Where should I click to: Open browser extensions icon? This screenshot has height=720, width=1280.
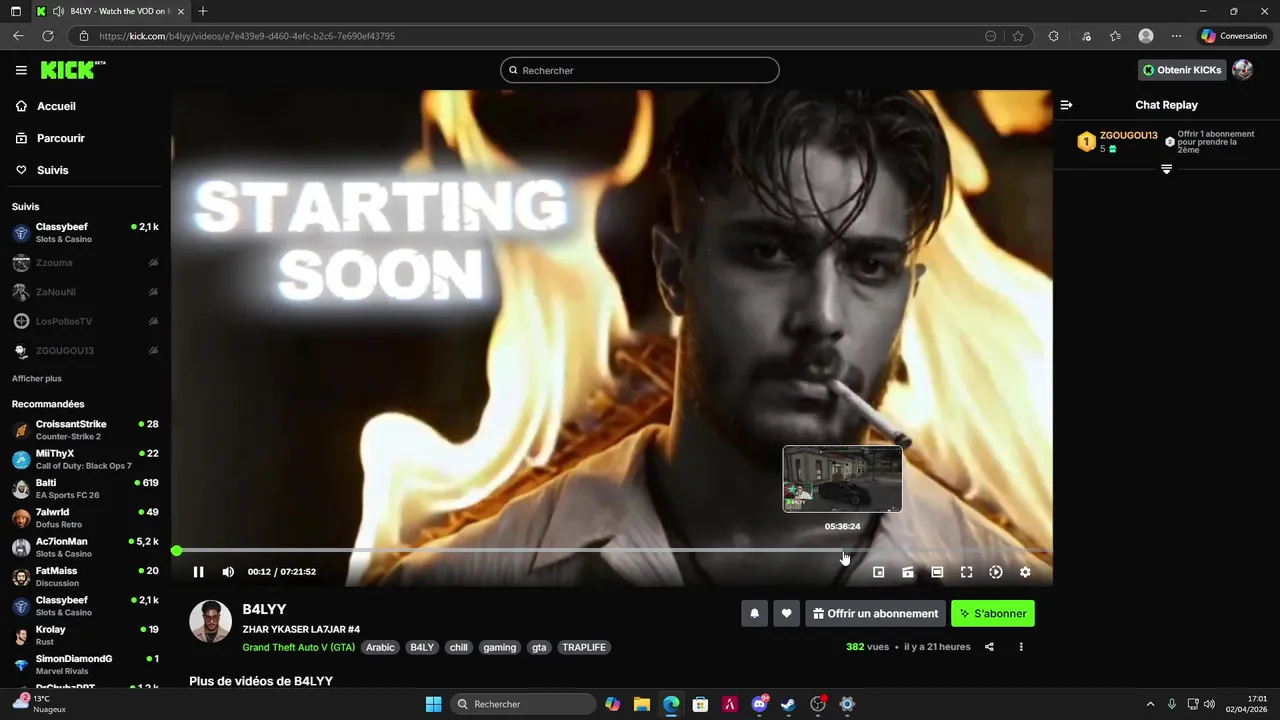(x=1053, y=36)
